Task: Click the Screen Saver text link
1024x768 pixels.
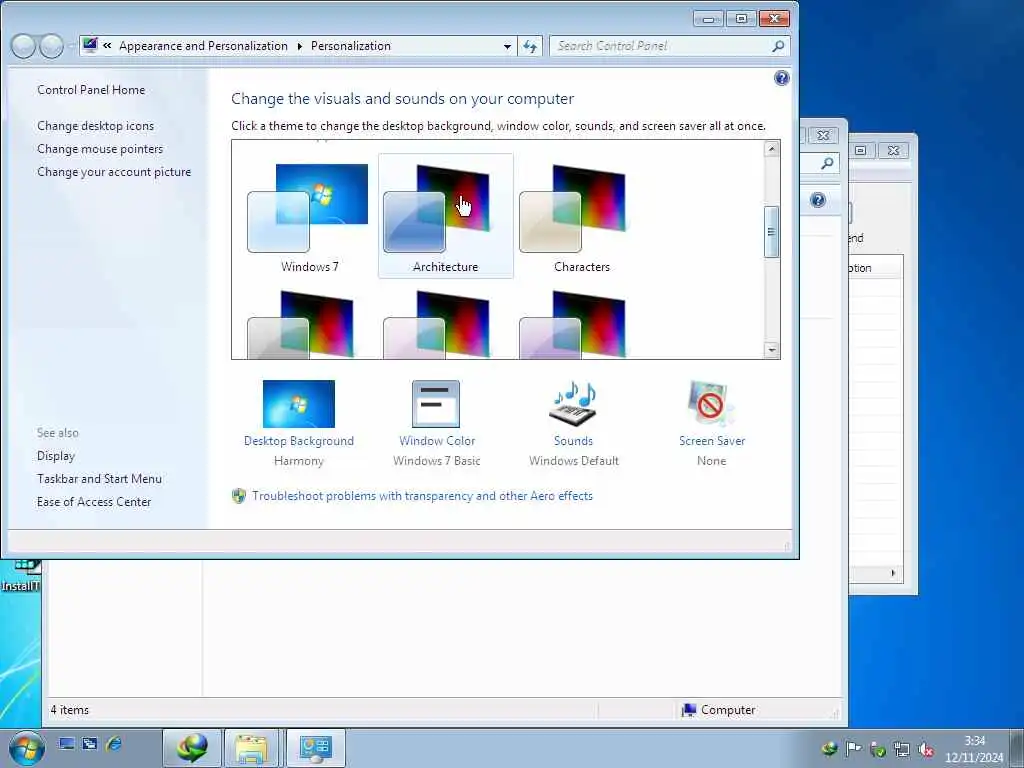Action: click(712, 441)
